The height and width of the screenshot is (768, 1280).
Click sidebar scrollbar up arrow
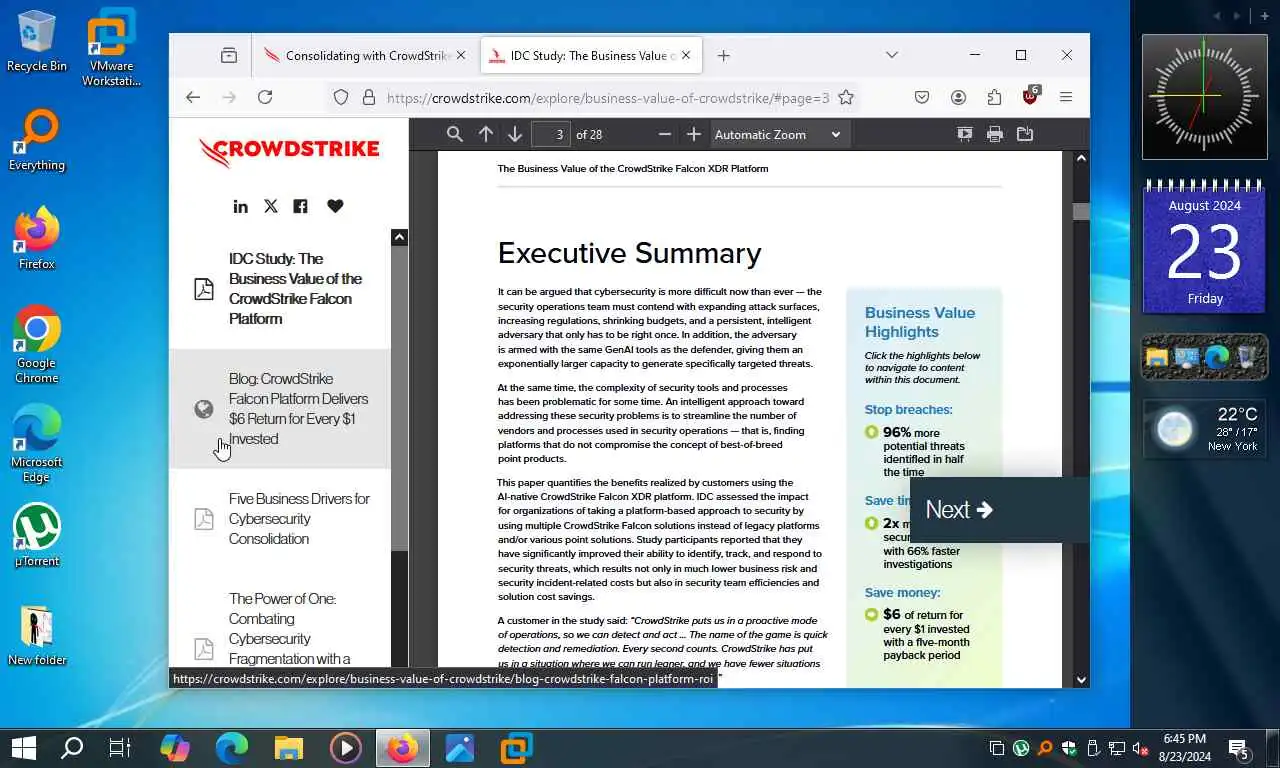click(x=399, y=237)
